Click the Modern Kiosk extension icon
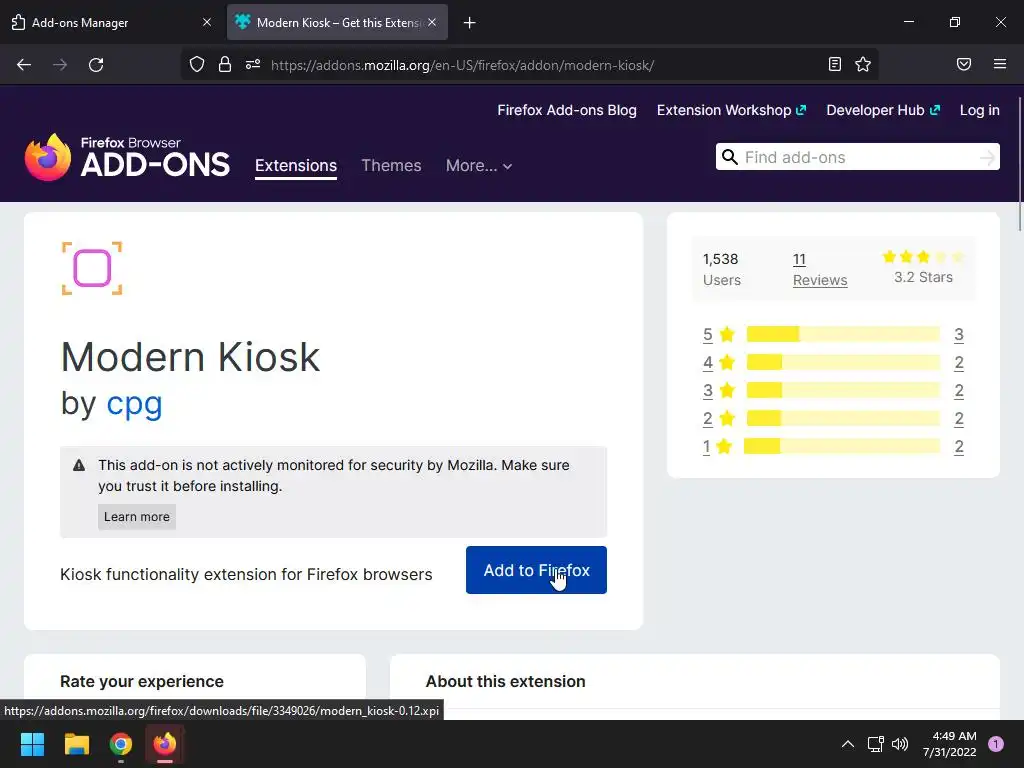Viewport: 1024px width, 768px height. coord(92,268)
